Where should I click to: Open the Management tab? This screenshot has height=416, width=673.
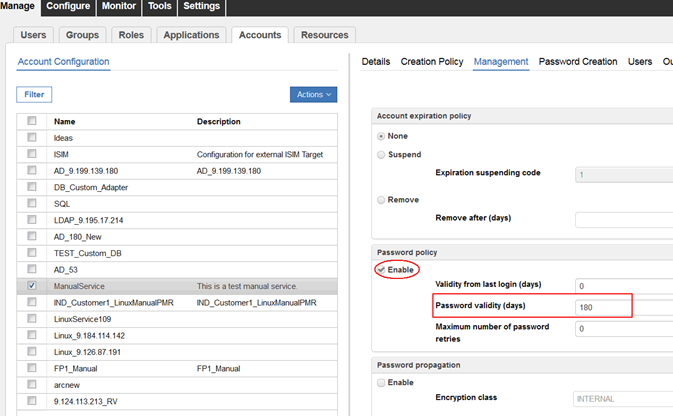pos(501,62)
